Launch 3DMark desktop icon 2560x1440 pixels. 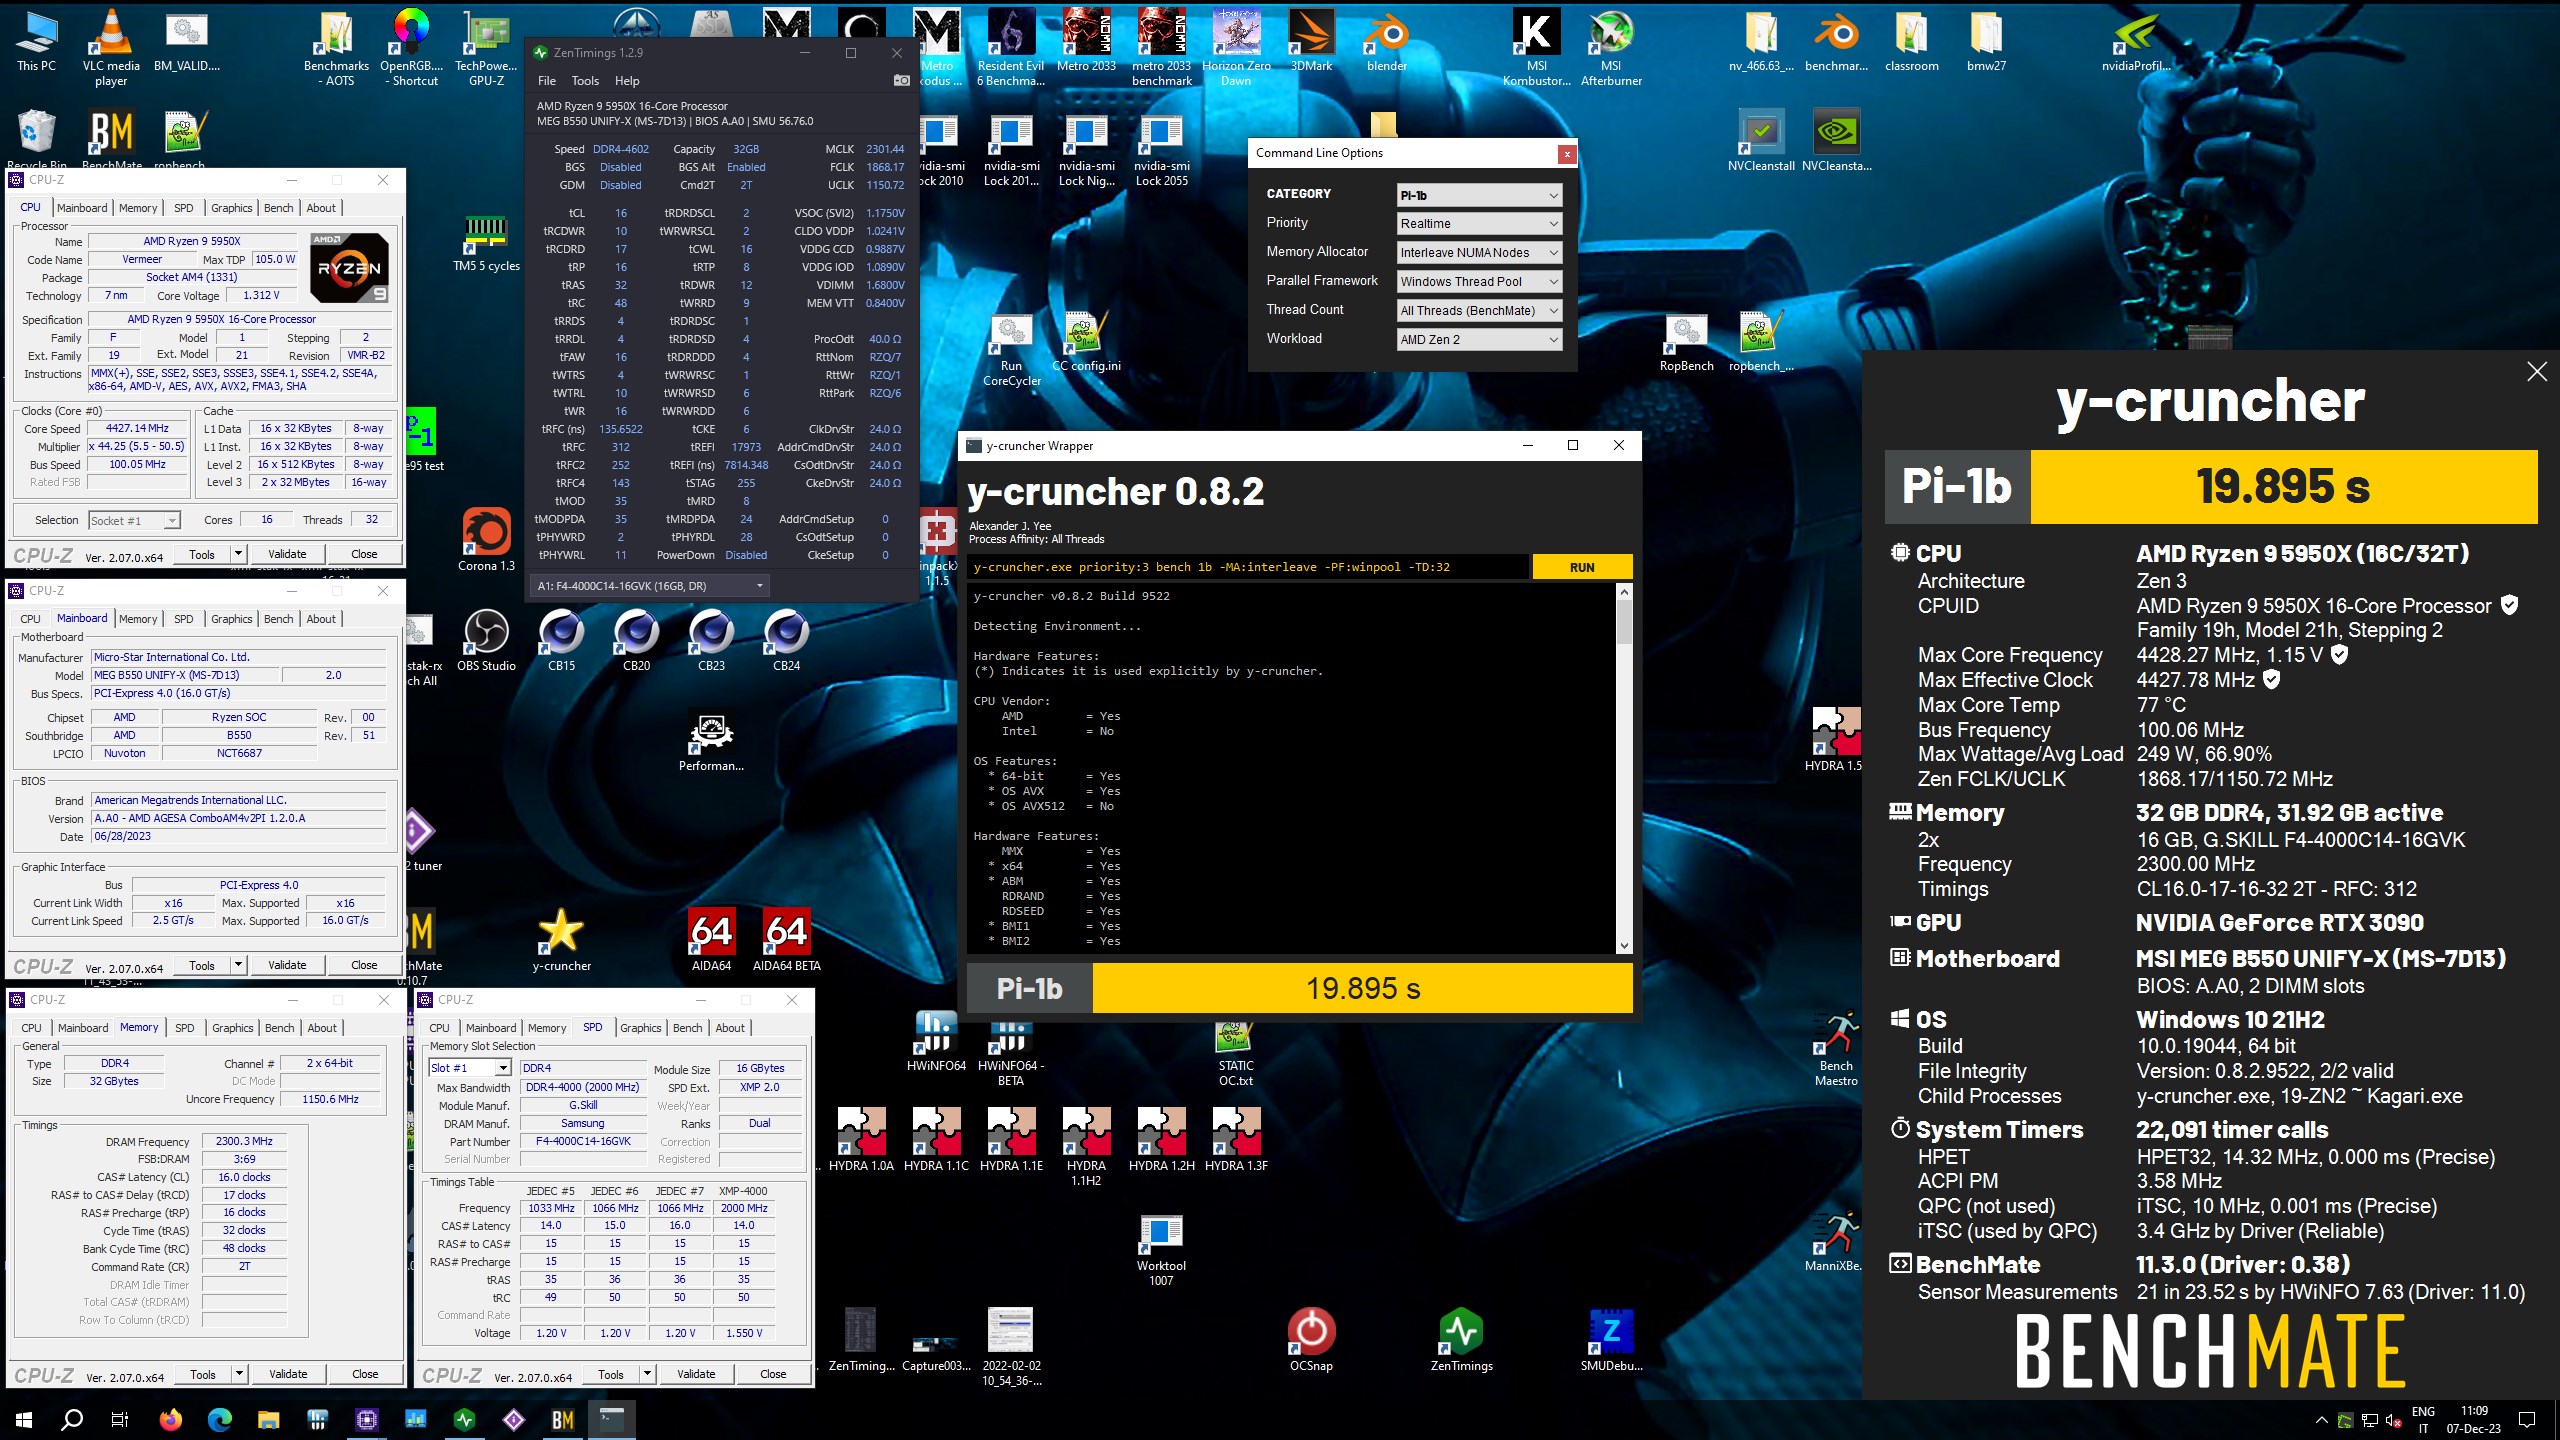(1311, 41)
